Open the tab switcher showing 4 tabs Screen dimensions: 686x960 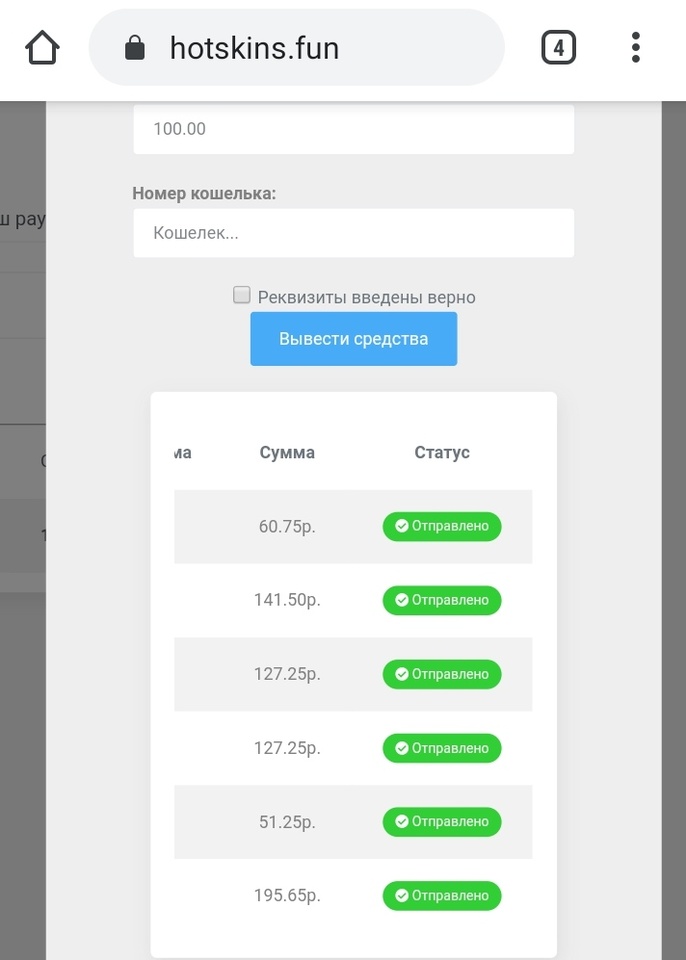[558, 47]
